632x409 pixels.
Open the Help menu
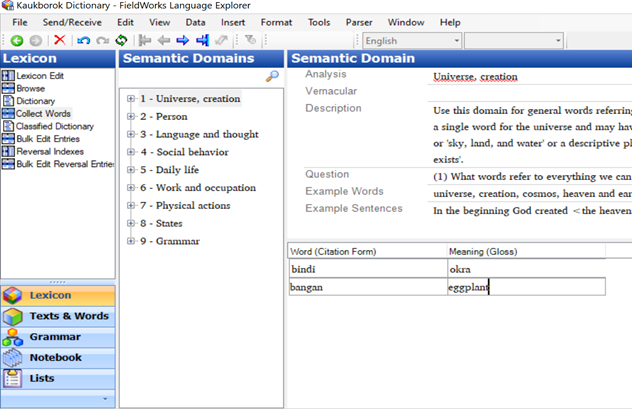tap(450, 23)
